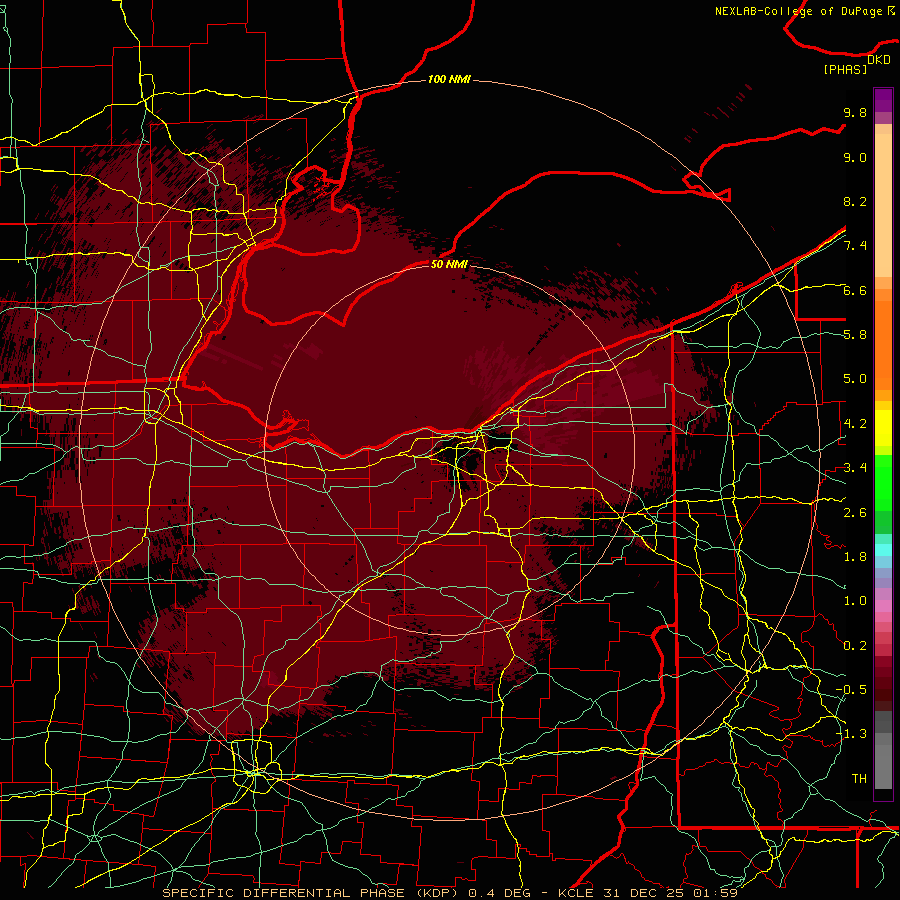Select the 1.0 scale value
Viewport: 900px width, 900px height.
[855, 601]
